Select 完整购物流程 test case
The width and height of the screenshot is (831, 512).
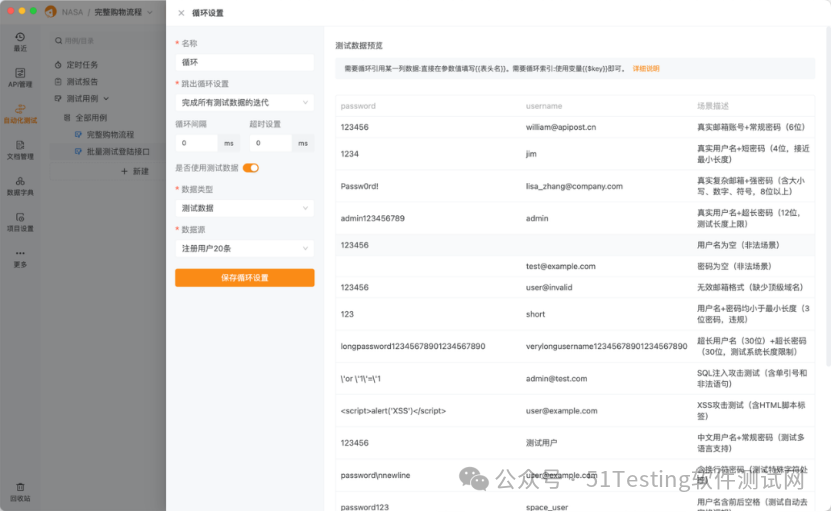click(x=110, y=135)
